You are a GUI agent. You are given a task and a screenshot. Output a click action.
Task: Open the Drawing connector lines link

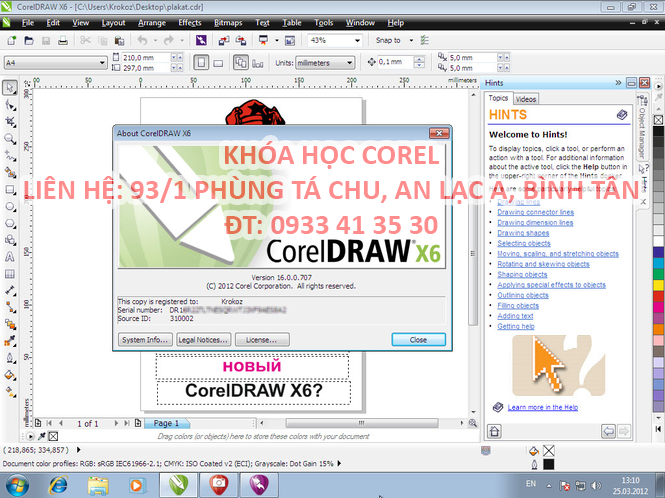click(535, 212)
